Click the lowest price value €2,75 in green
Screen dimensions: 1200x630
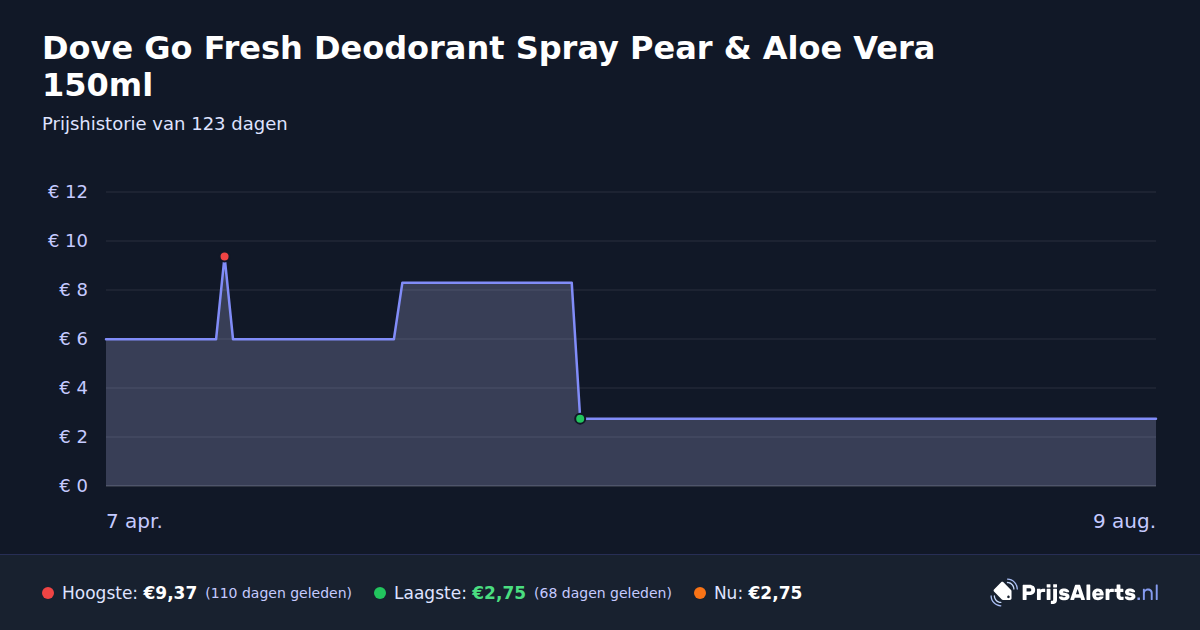[499, 593]
